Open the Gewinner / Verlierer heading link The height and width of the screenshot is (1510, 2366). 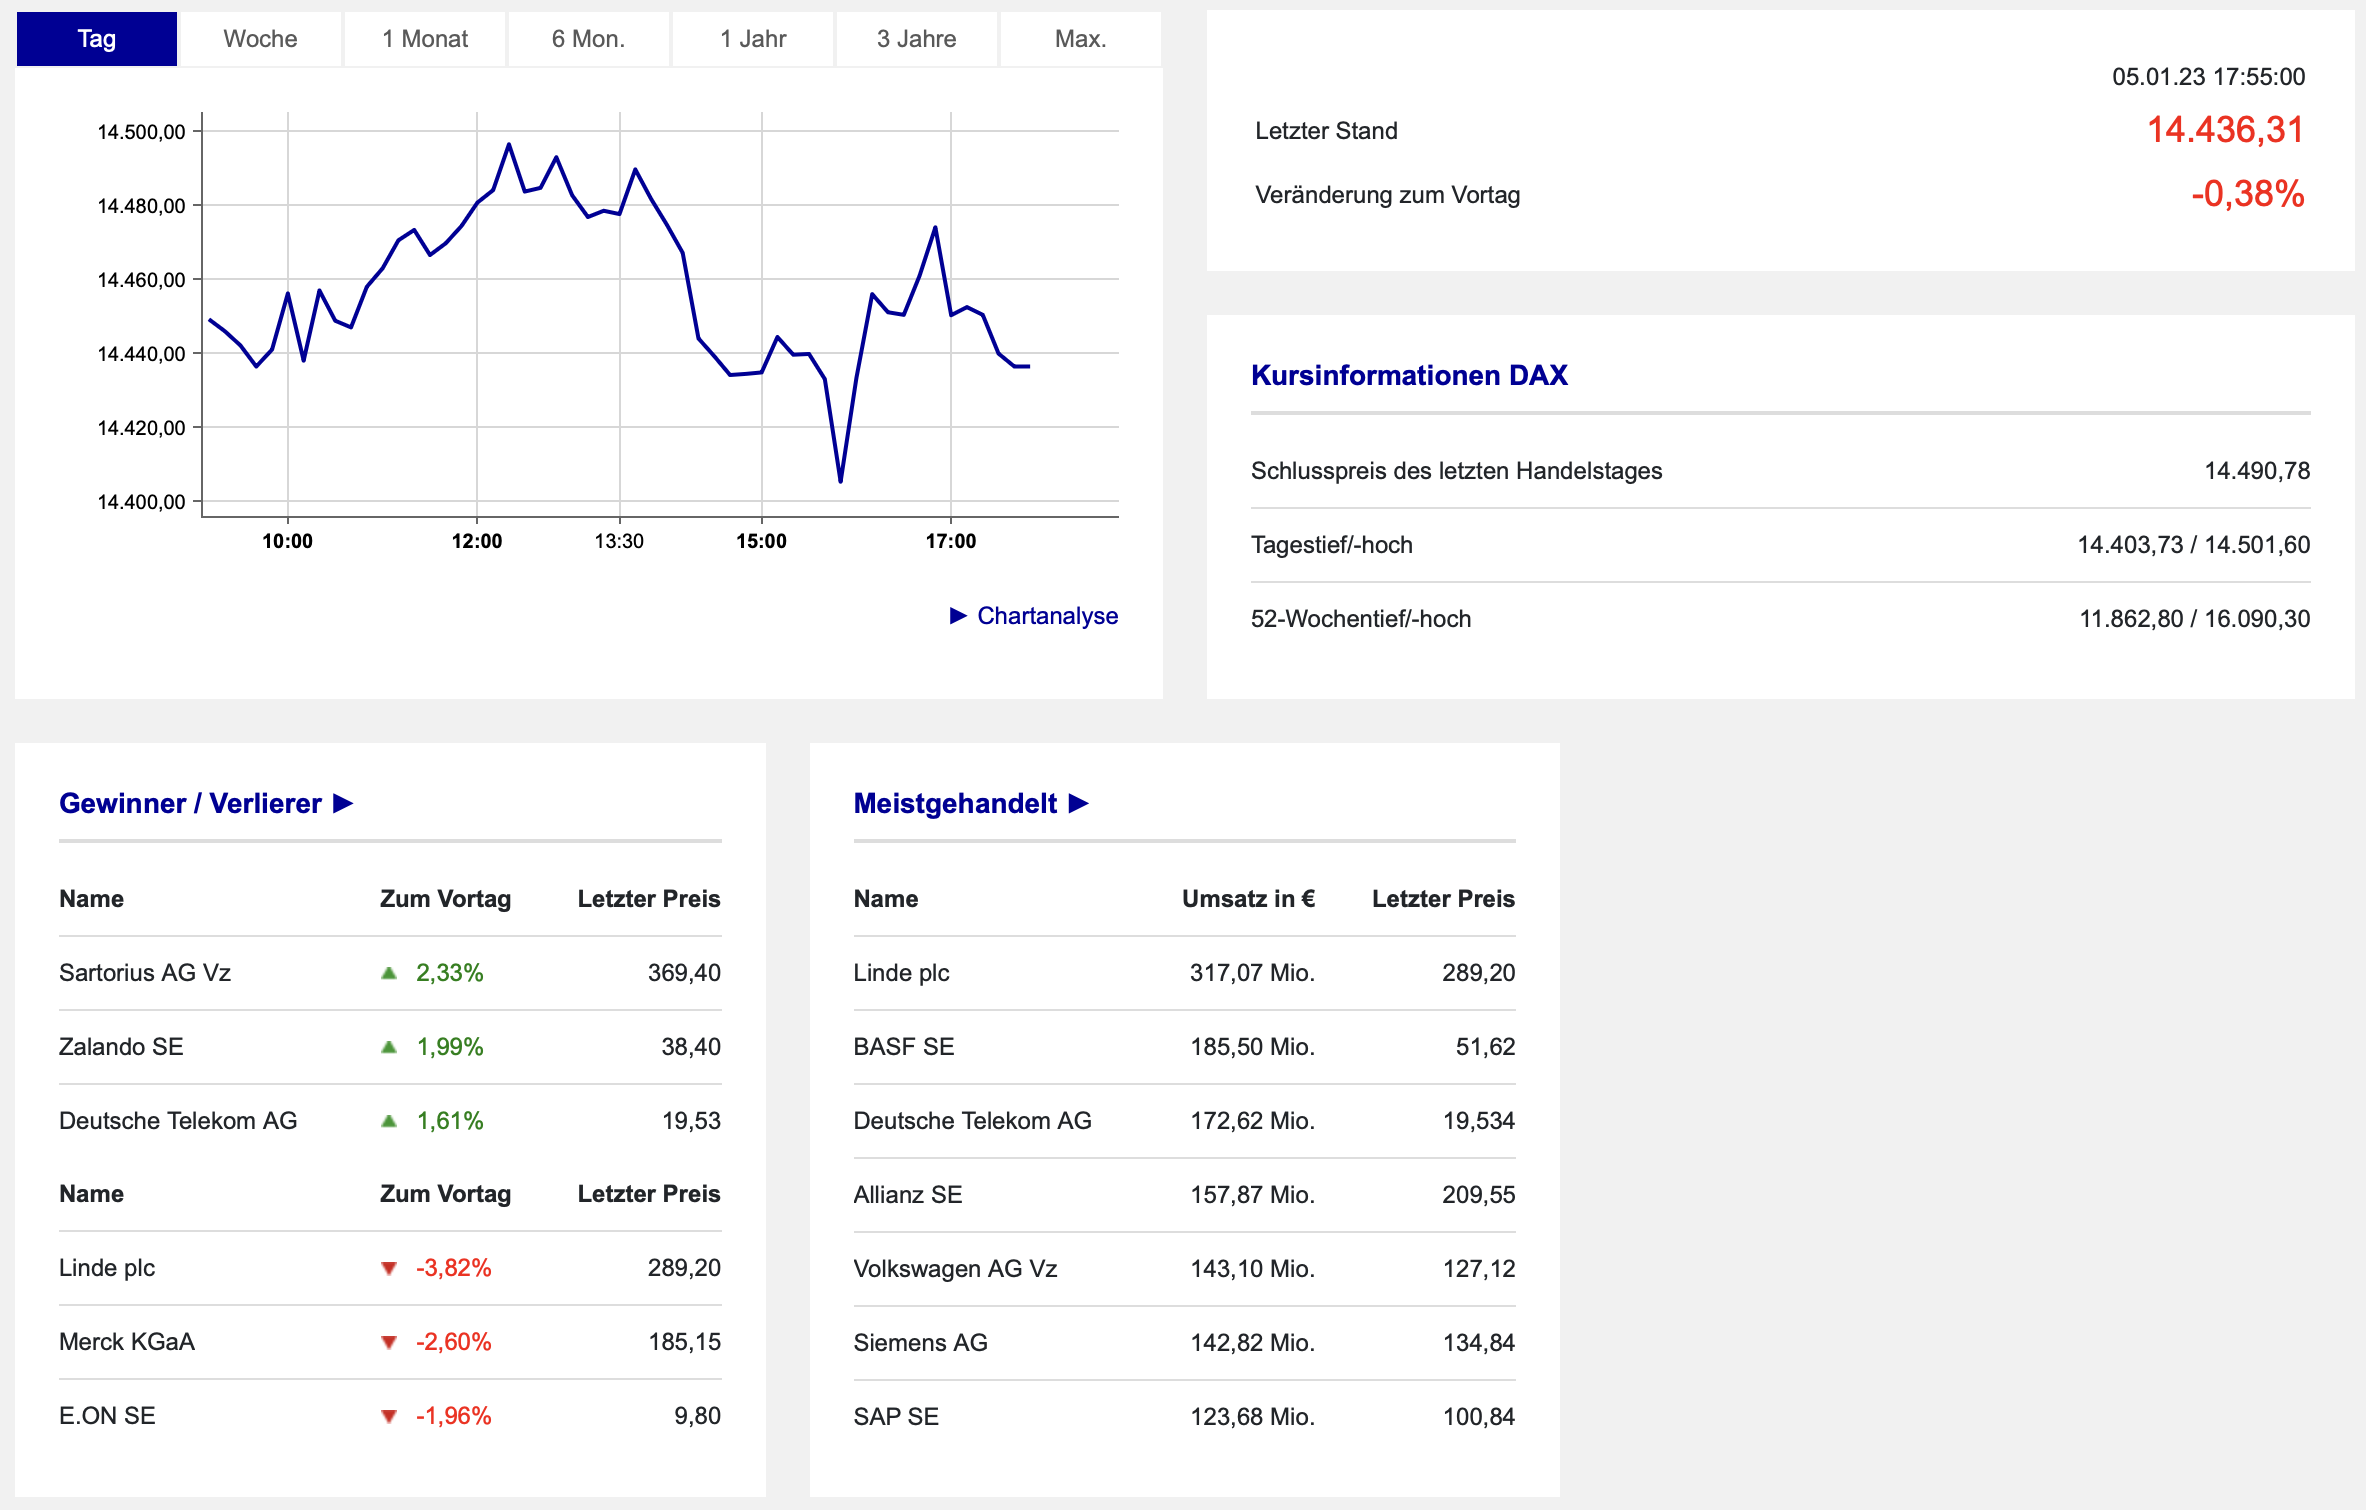point(190,803)
